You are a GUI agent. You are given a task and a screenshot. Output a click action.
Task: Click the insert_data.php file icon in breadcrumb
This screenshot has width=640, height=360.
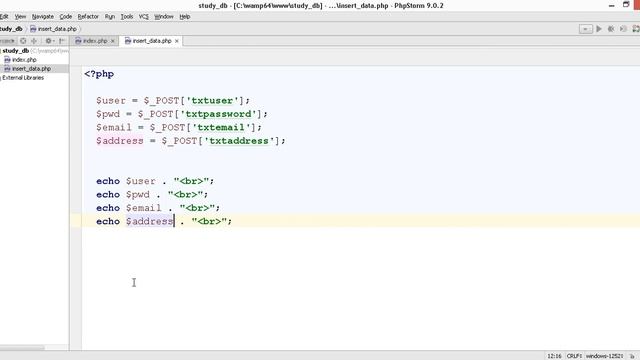tap(33, 29)
